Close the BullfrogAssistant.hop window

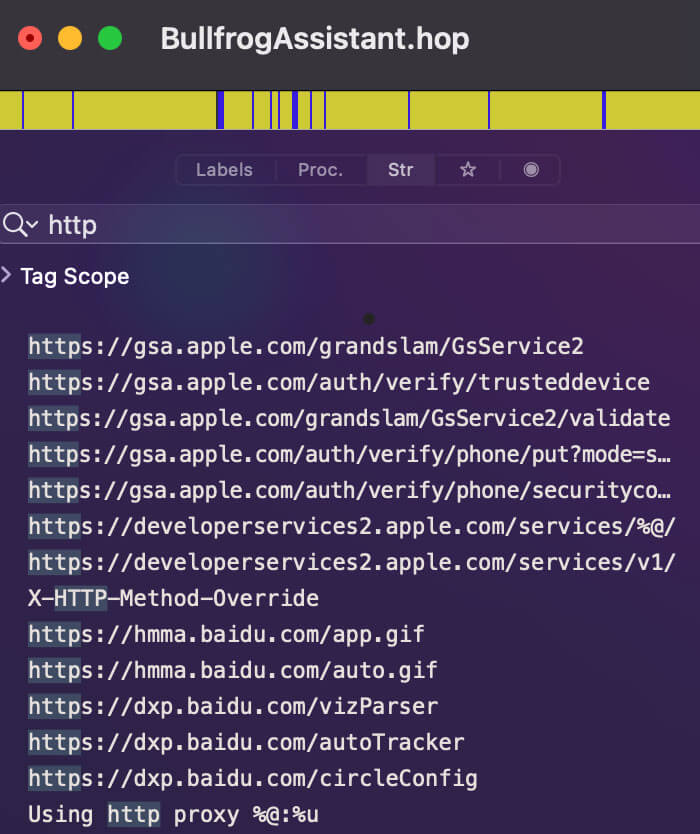point(30,39)
